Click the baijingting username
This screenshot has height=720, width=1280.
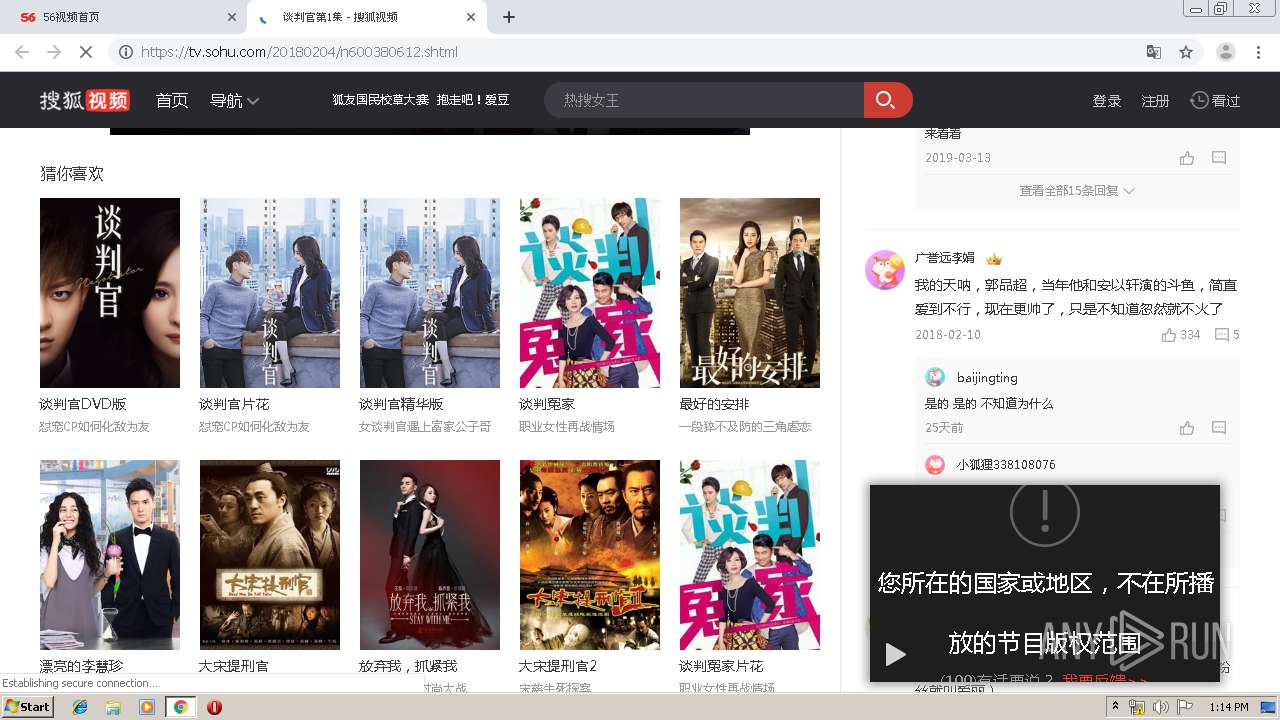987,377
